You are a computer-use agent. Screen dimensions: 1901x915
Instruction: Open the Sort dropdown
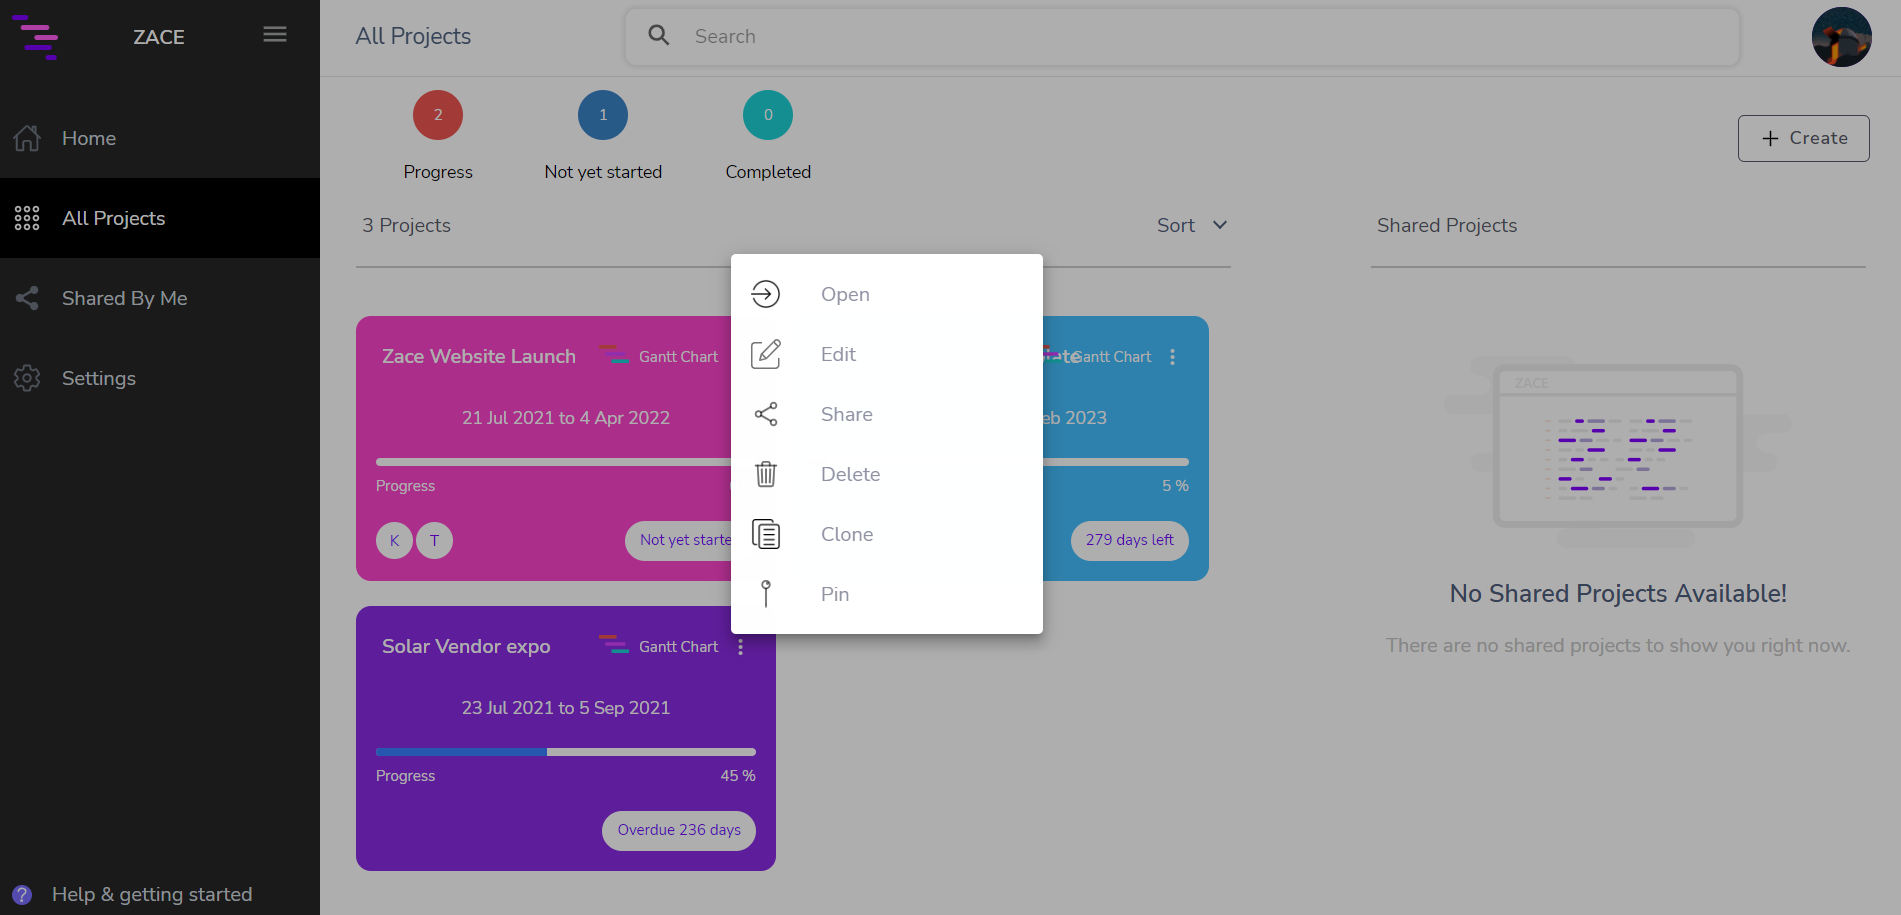coord(1192,225)
